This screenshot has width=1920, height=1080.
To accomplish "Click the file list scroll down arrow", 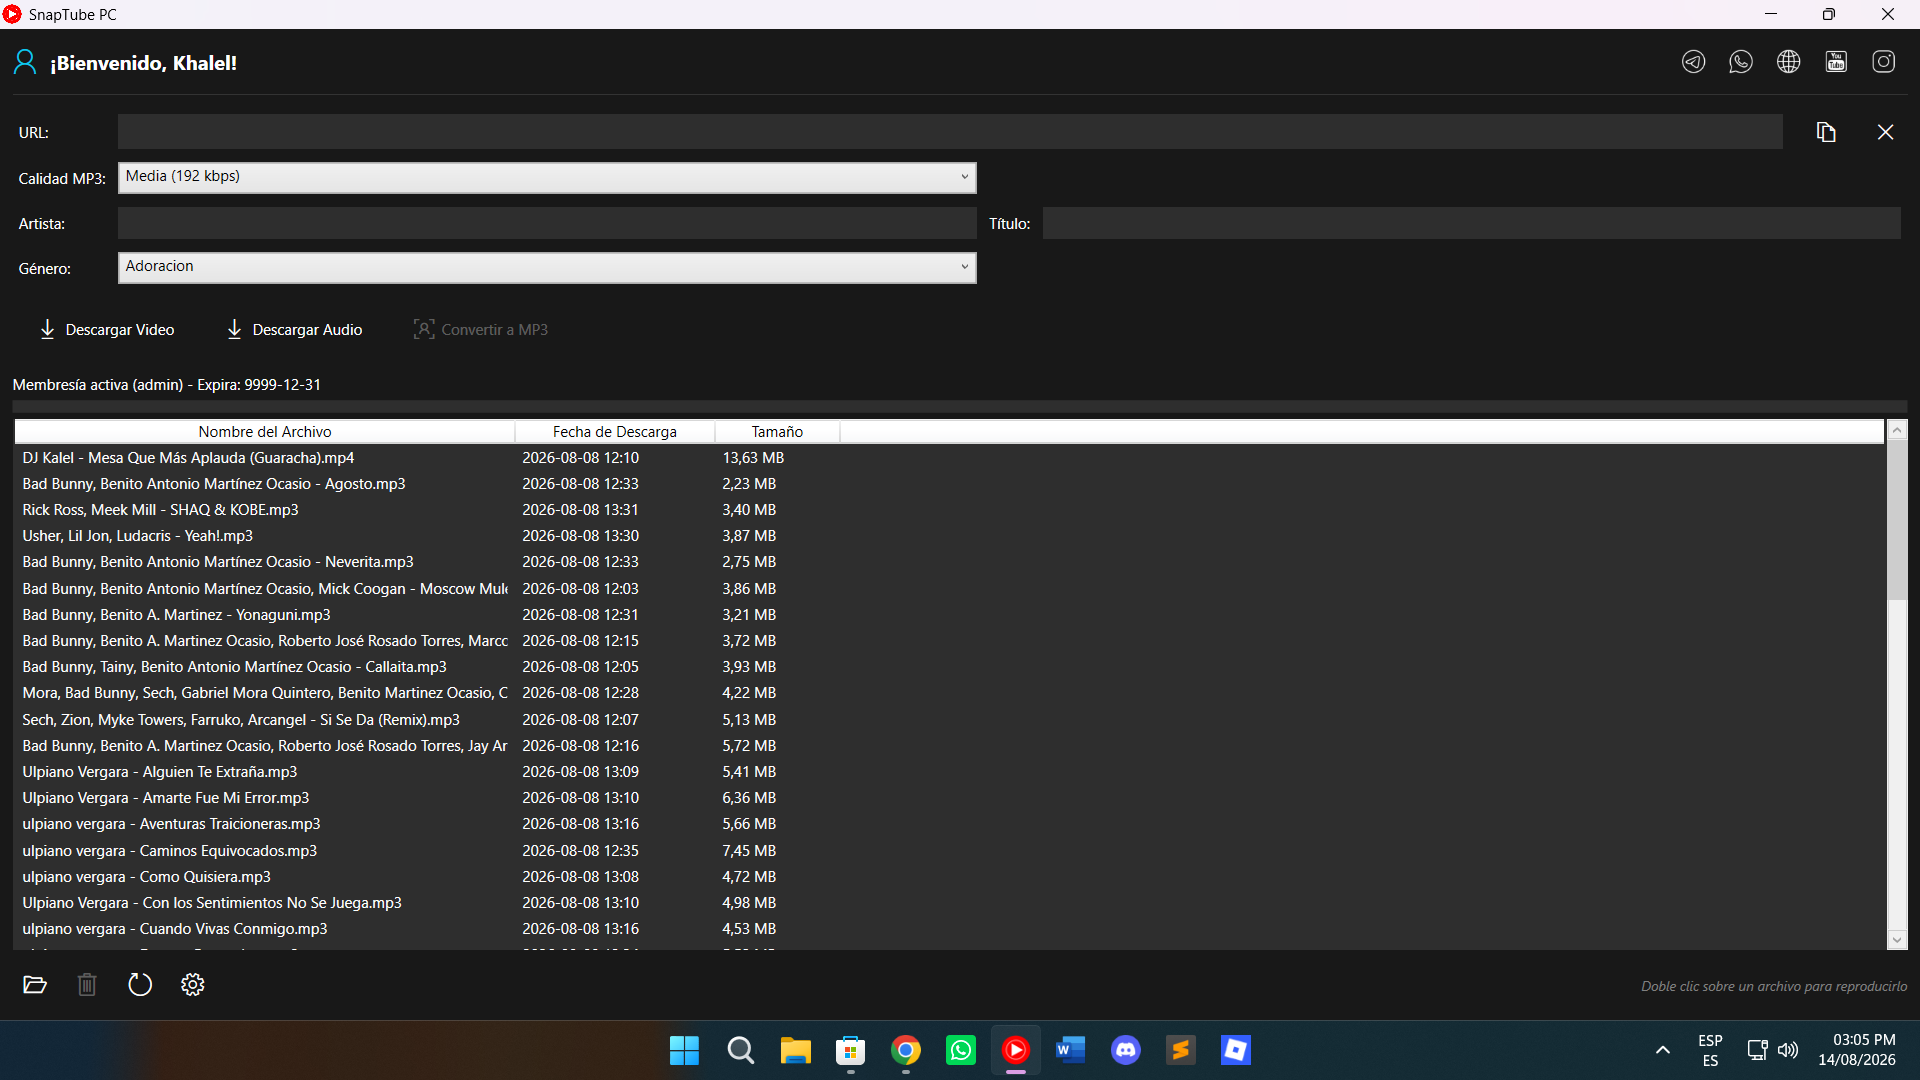I will click(1897, 940).
